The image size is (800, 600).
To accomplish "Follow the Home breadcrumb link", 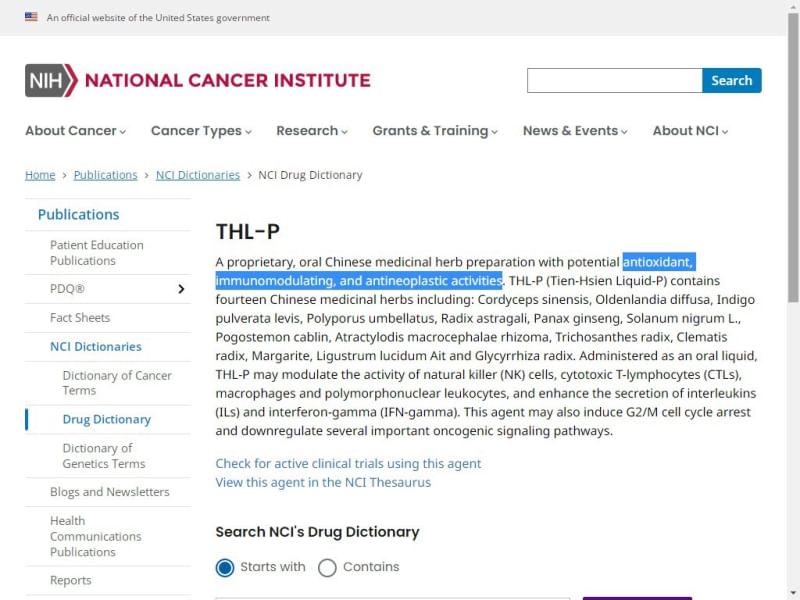I will click(x=40, y=175).
